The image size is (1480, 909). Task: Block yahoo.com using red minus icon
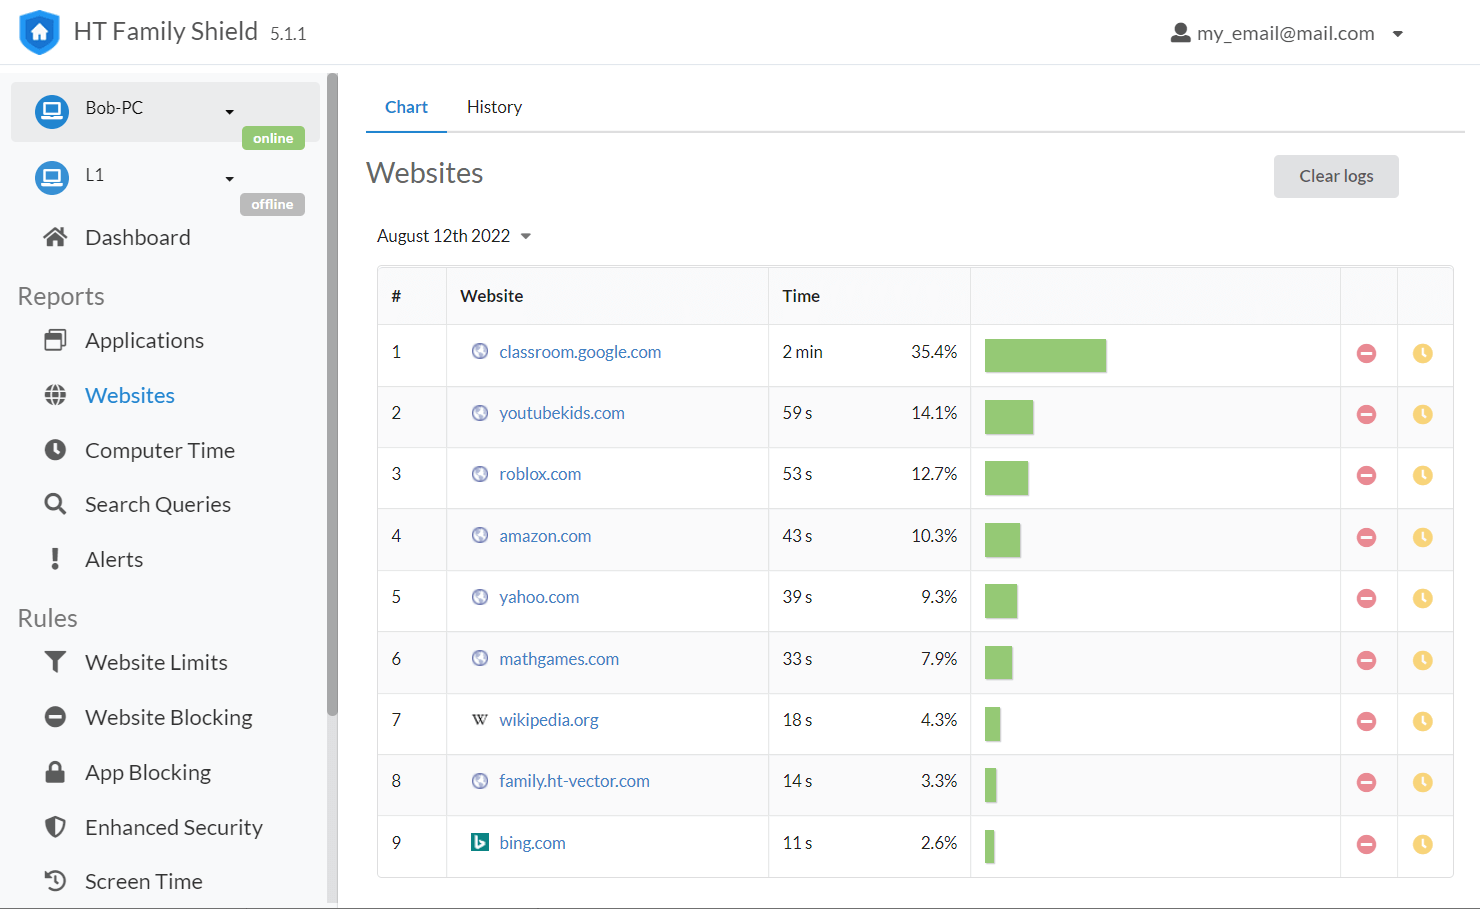coord(1366,598)
